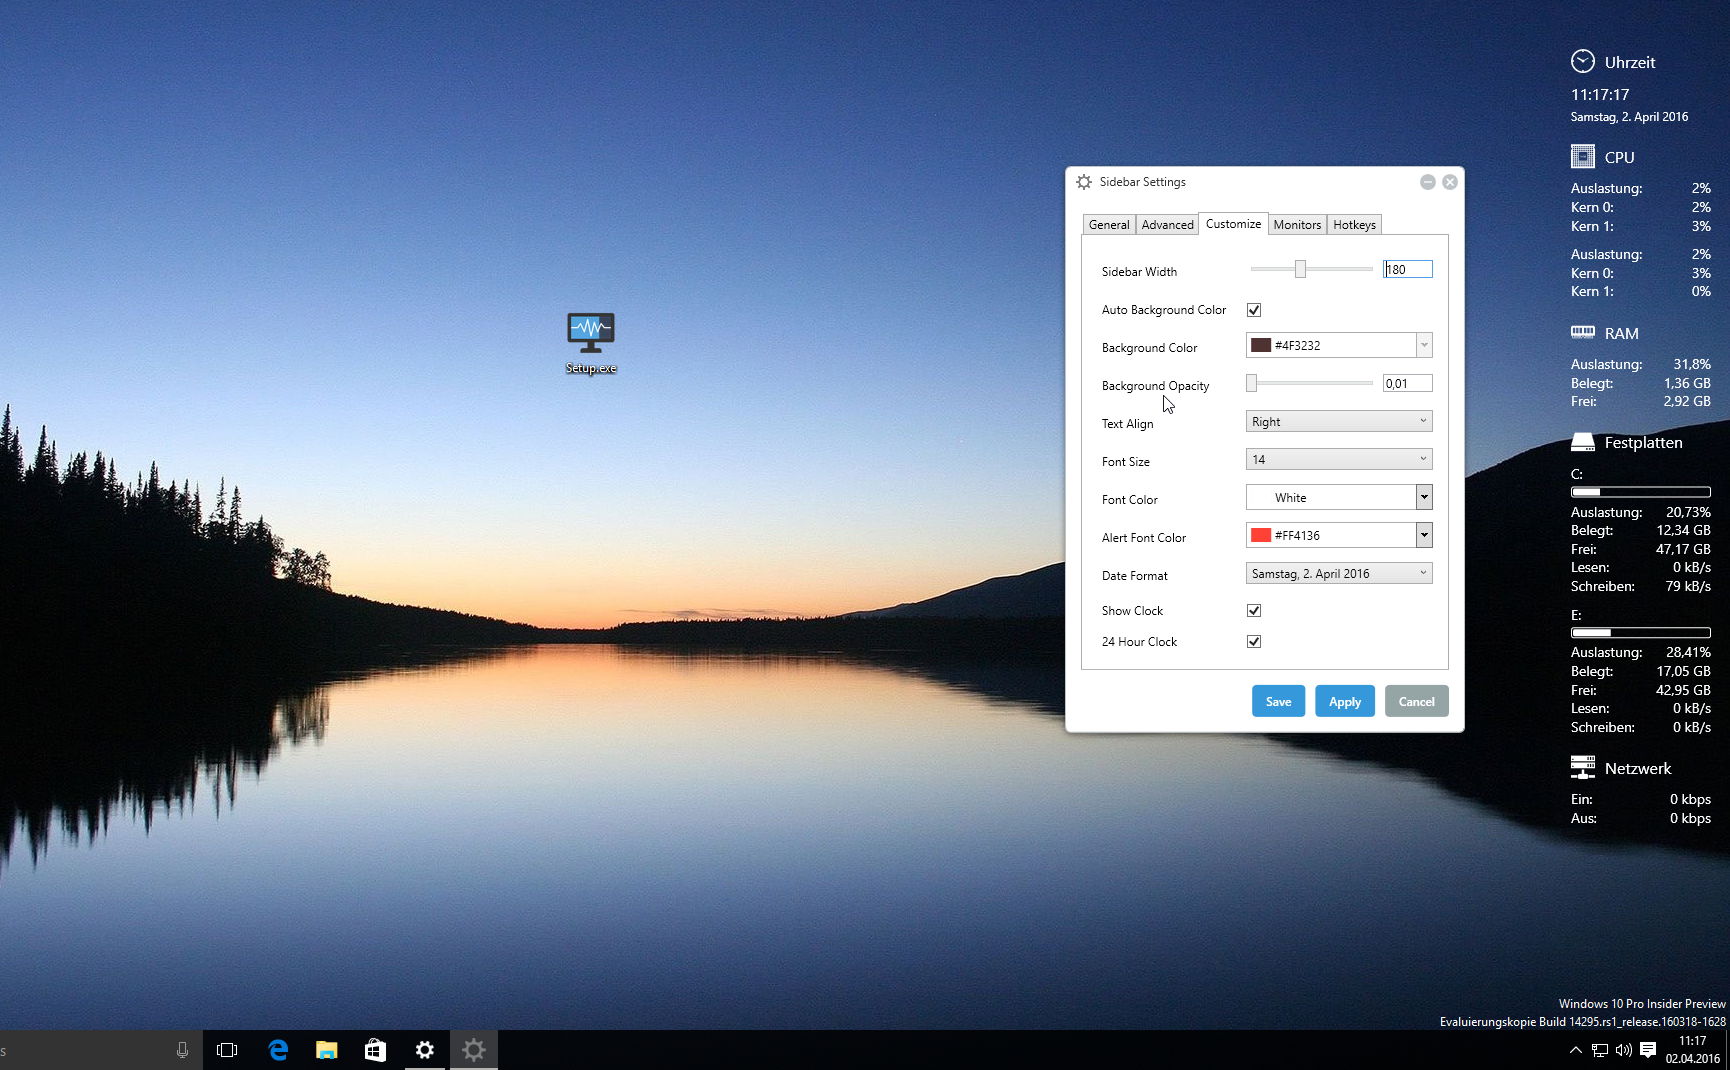Click the Uhrzeit clock icon in sidebar
The image size is (1730, 1070).
click(x=1583, y=62)
